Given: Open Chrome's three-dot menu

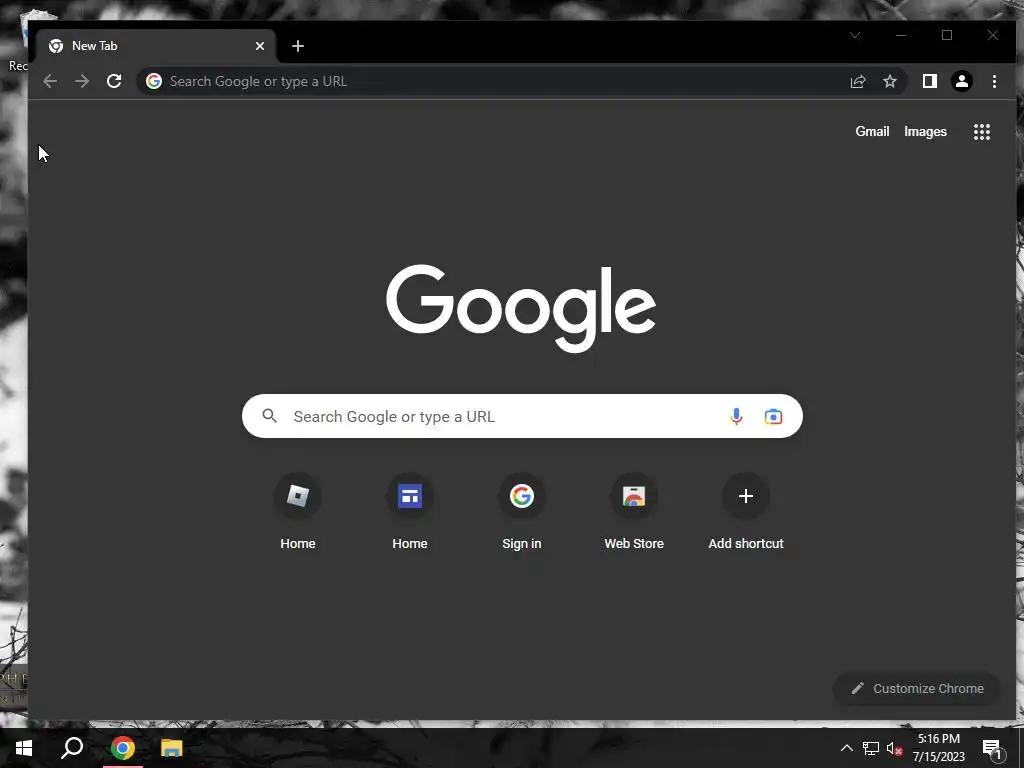Looking at the screenshot, I should [x=994, y=81].
